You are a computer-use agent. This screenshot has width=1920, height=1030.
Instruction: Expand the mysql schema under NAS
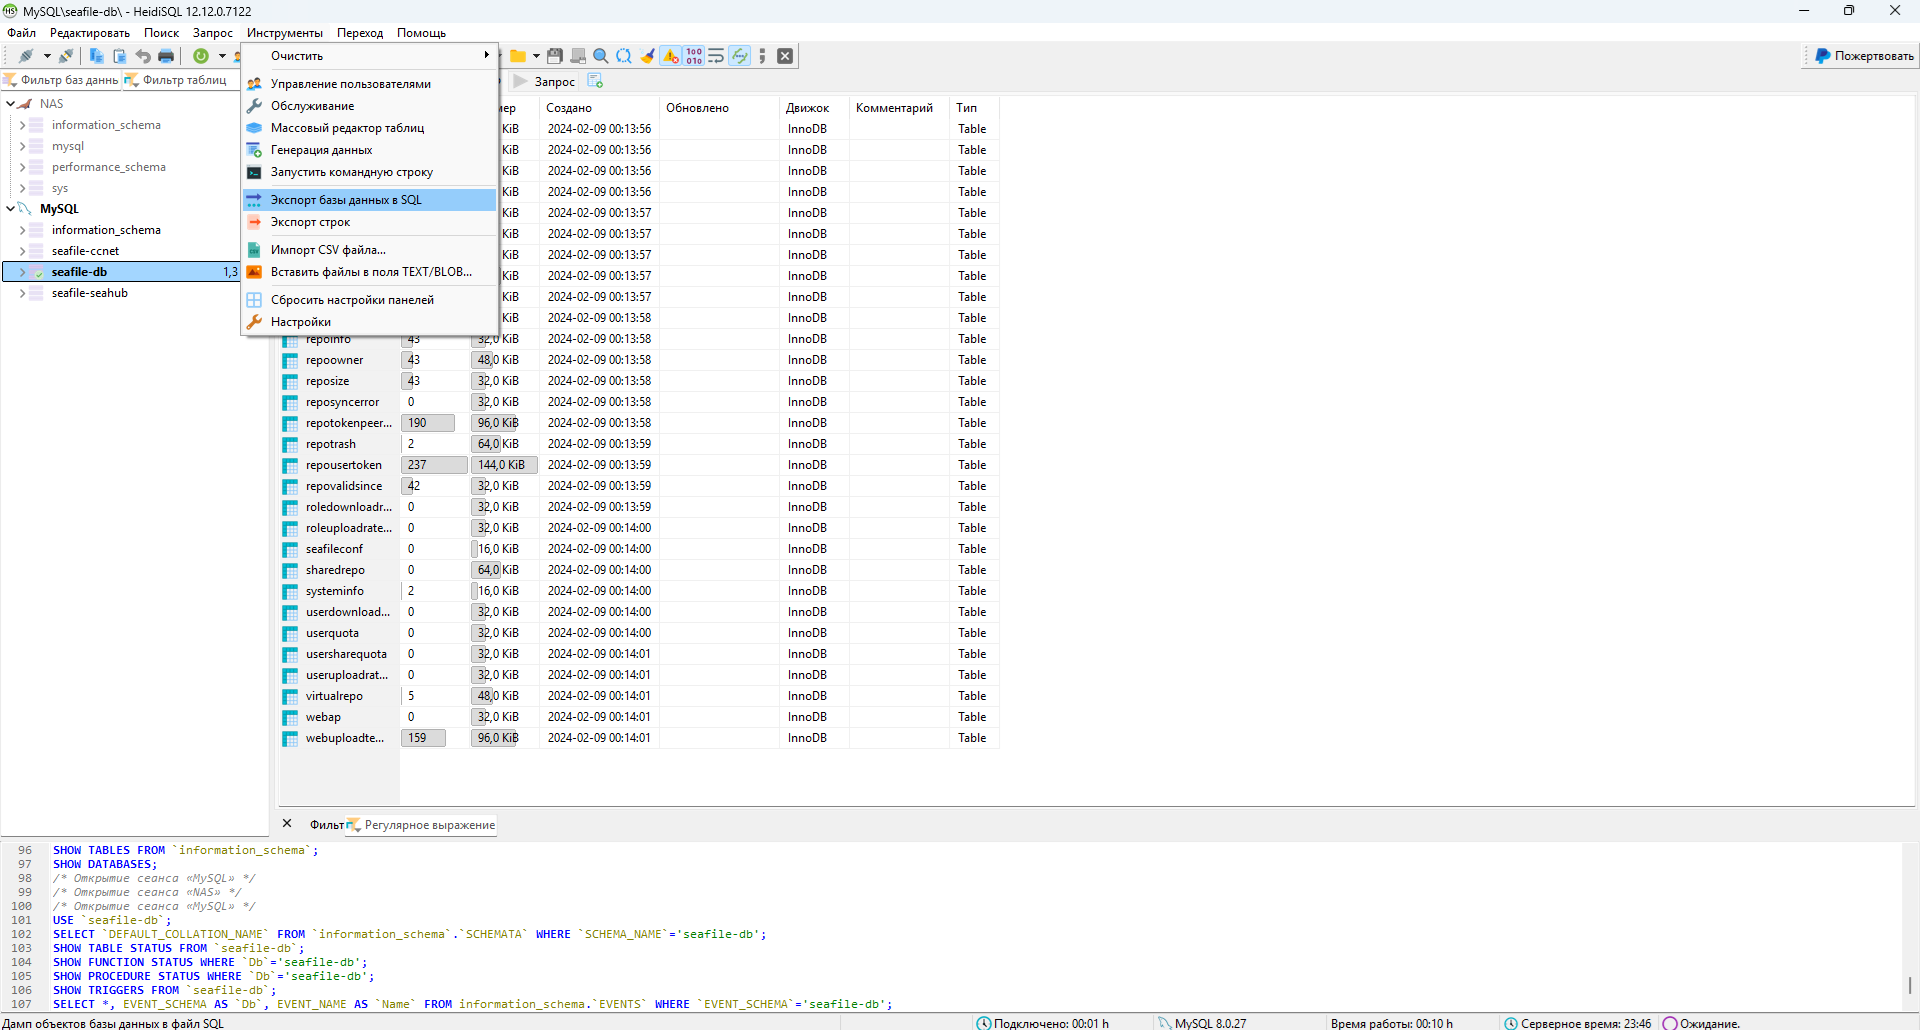coord(21,146)
